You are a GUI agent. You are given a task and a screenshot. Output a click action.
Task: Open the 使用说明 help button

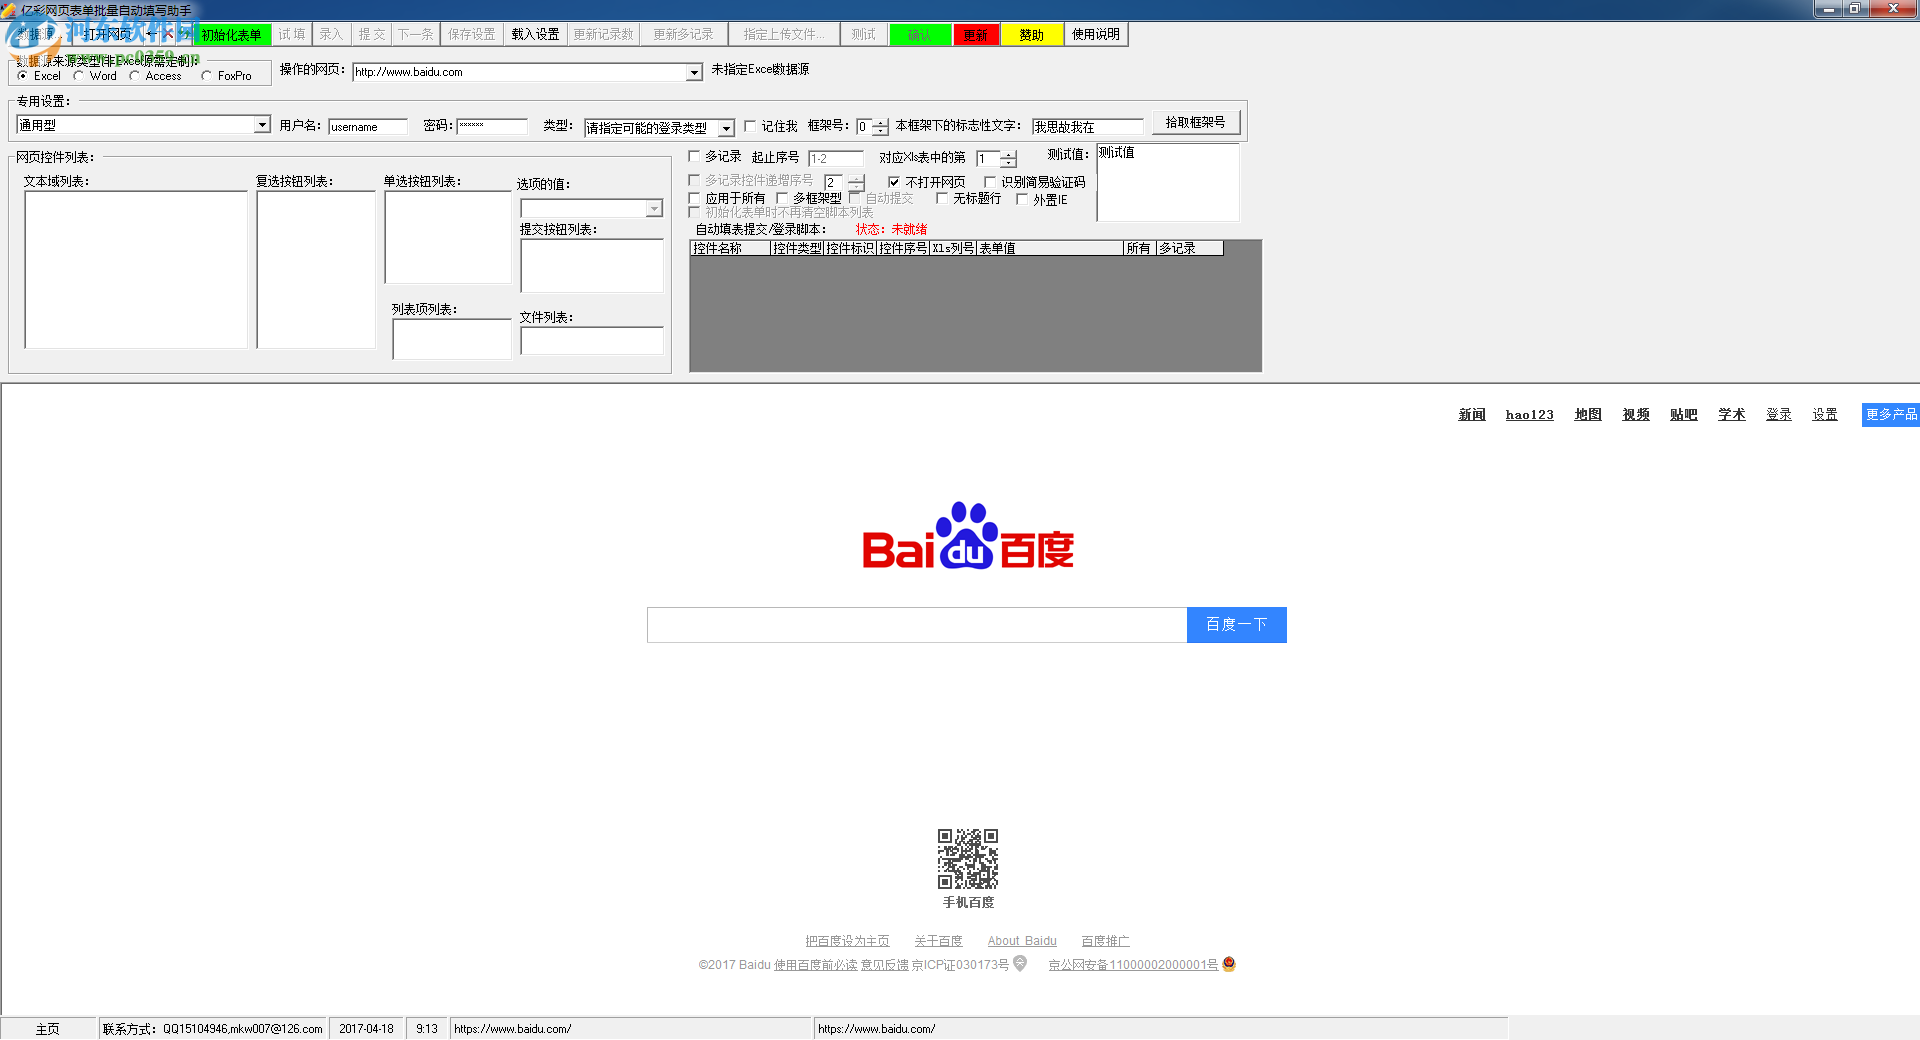[1096, 34]
